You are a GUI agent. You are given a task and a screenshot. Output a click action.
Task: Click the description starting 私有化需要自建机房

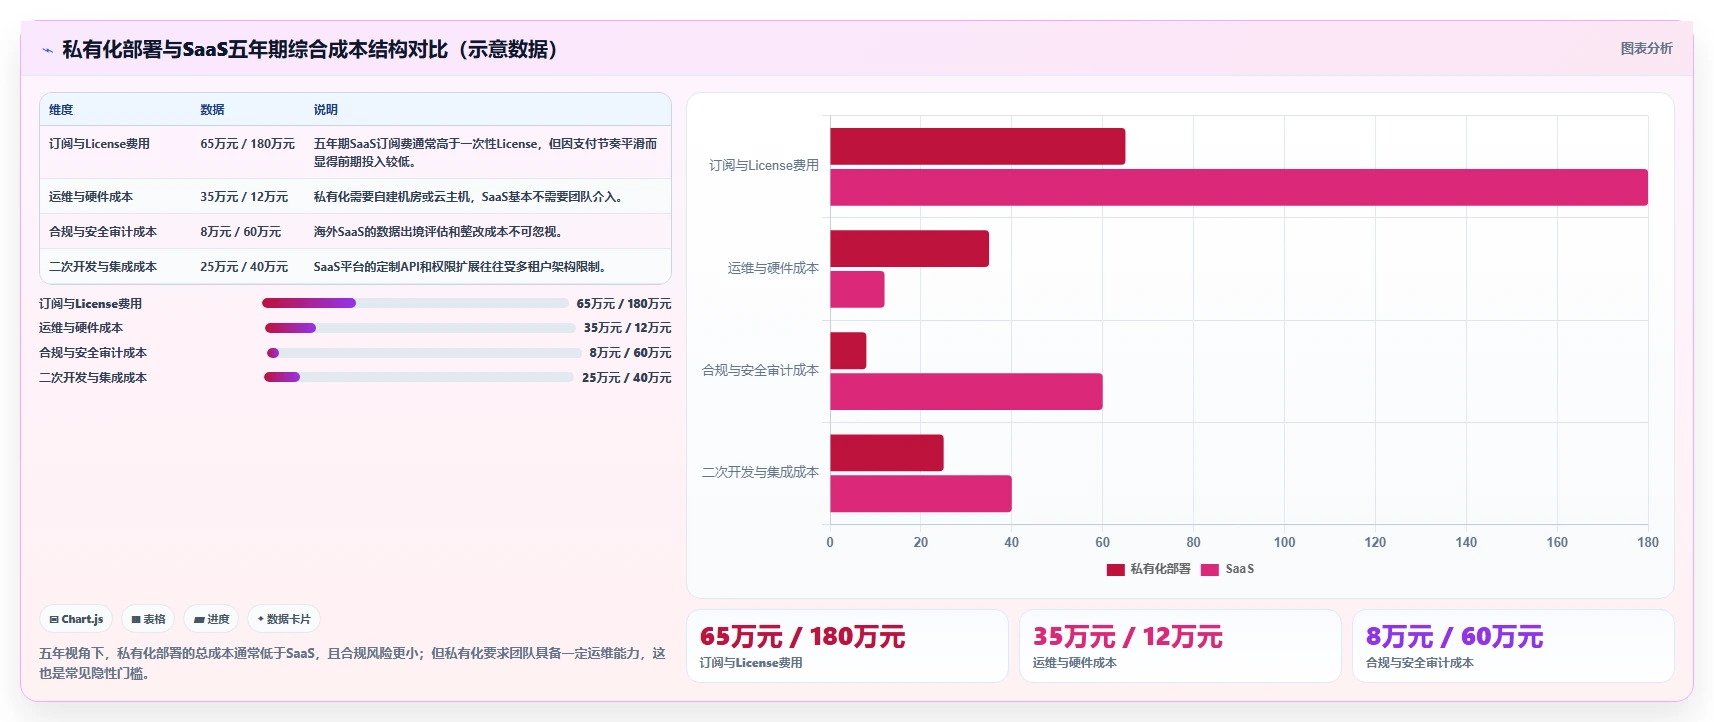click(471, 197)
